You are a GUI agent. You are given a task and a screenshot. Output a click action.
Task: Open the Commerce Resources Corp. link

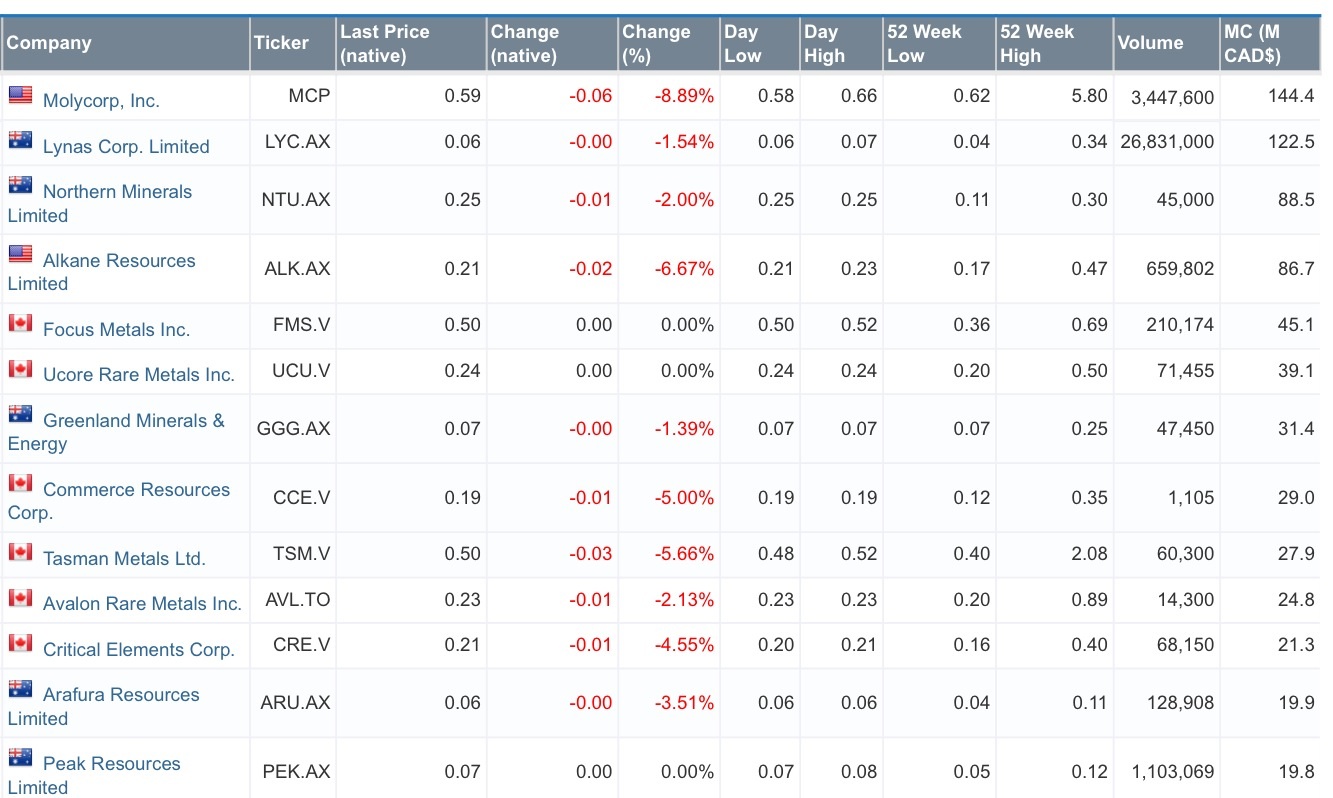136,490
